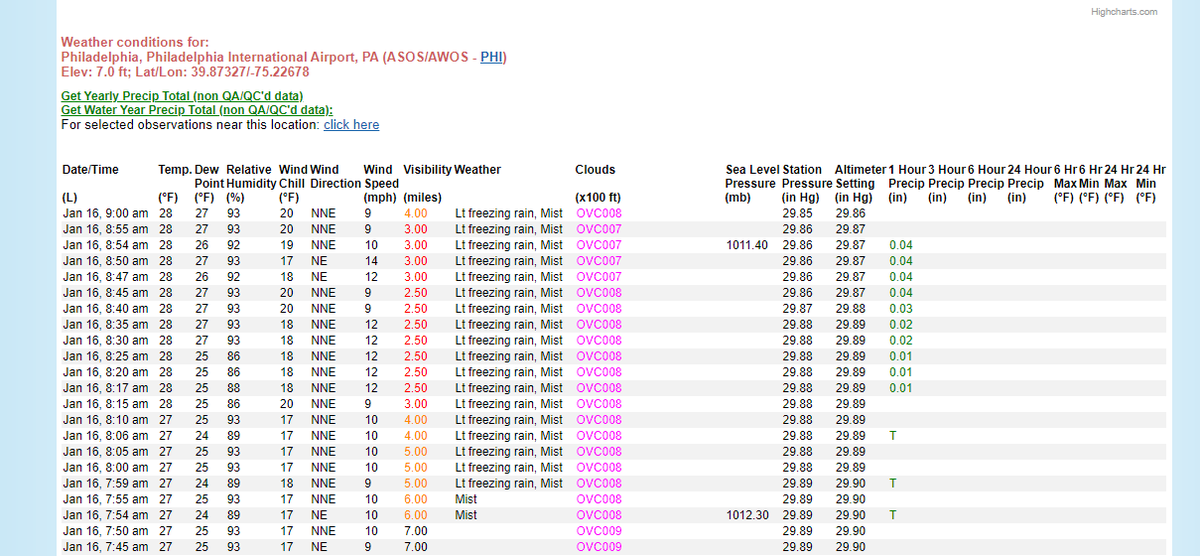Click the 'Jan 16, 8:47 am' timestamp
This screenshot has width=1200, height=556.
105,277
